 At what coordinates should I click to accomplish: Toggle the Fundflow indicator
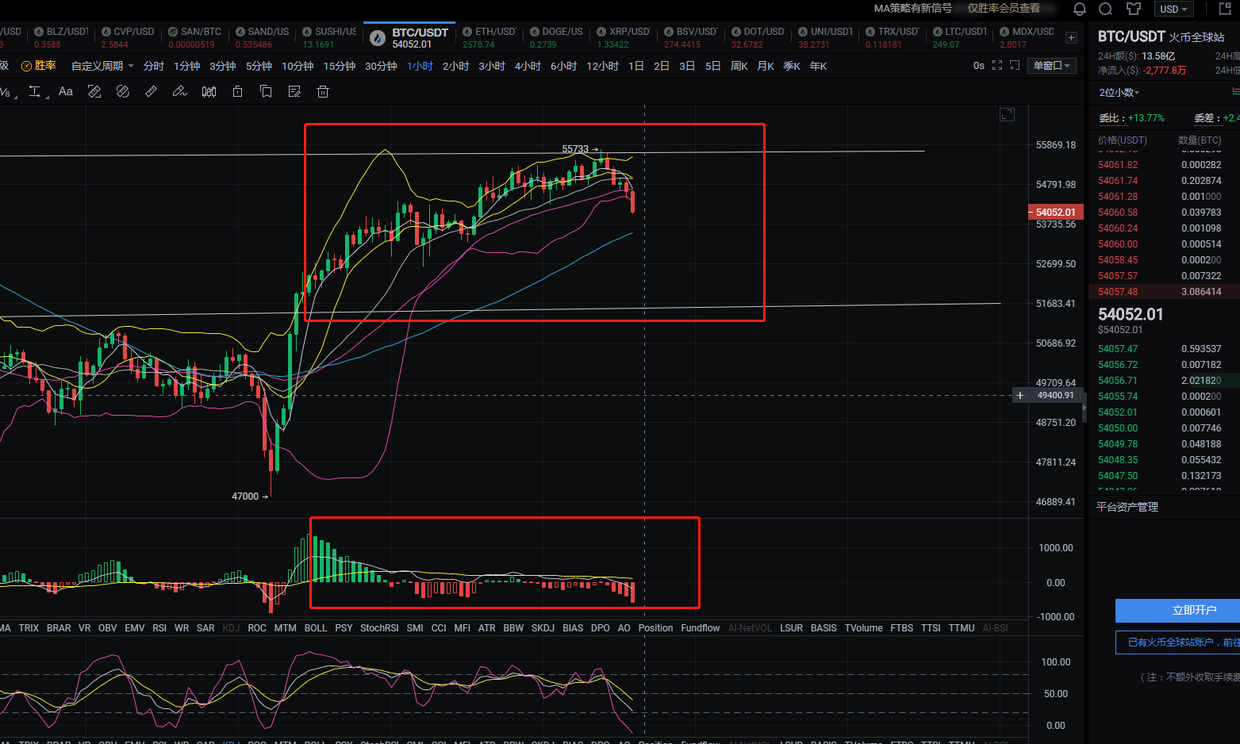[x=700, y=628]
